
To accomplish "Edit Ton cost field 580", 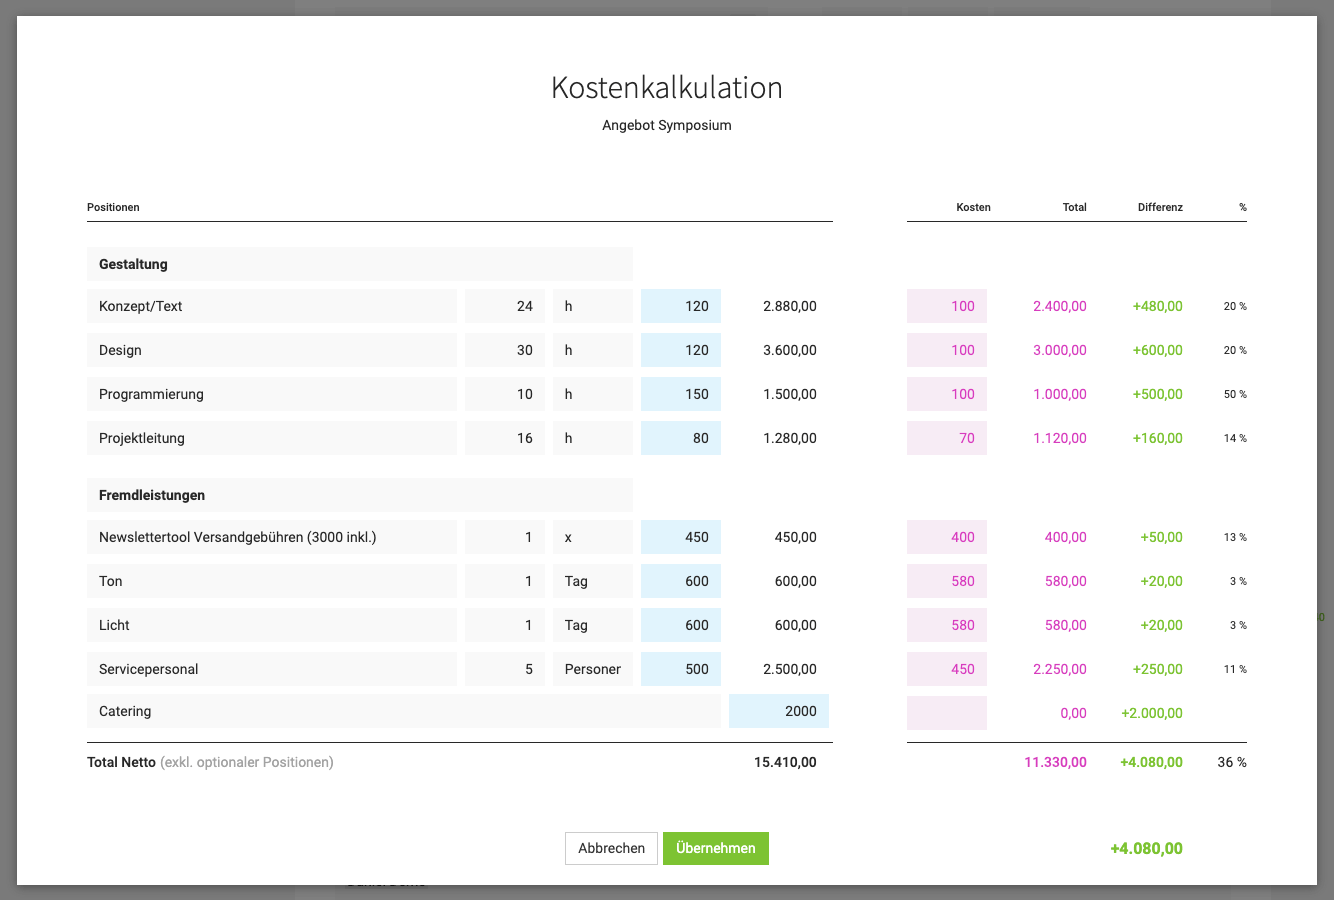I will [x=947, y=581].
